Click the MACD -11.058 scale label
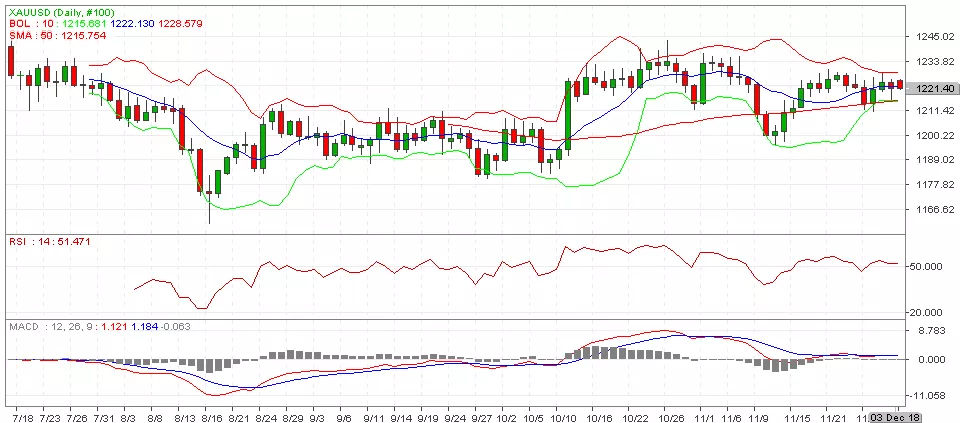960x423 pixels. tap(929, 394)
